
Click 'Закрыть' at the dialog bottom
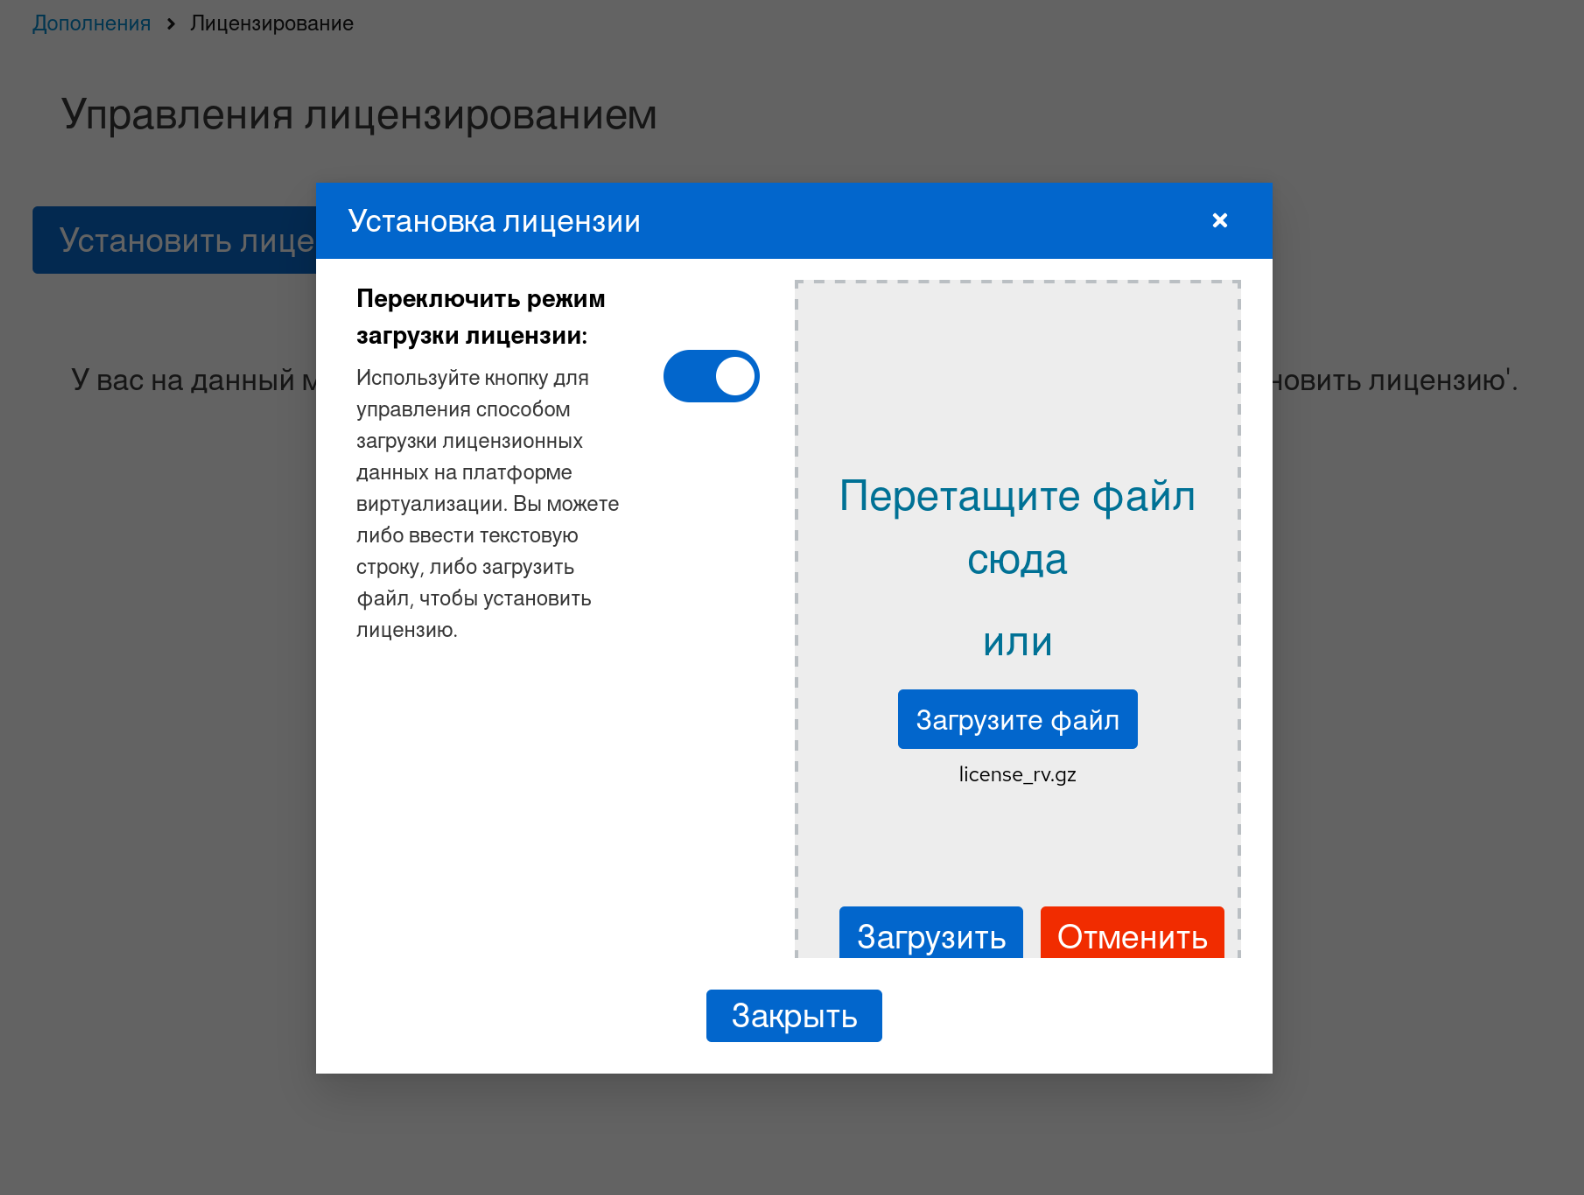click(793, 1015)
